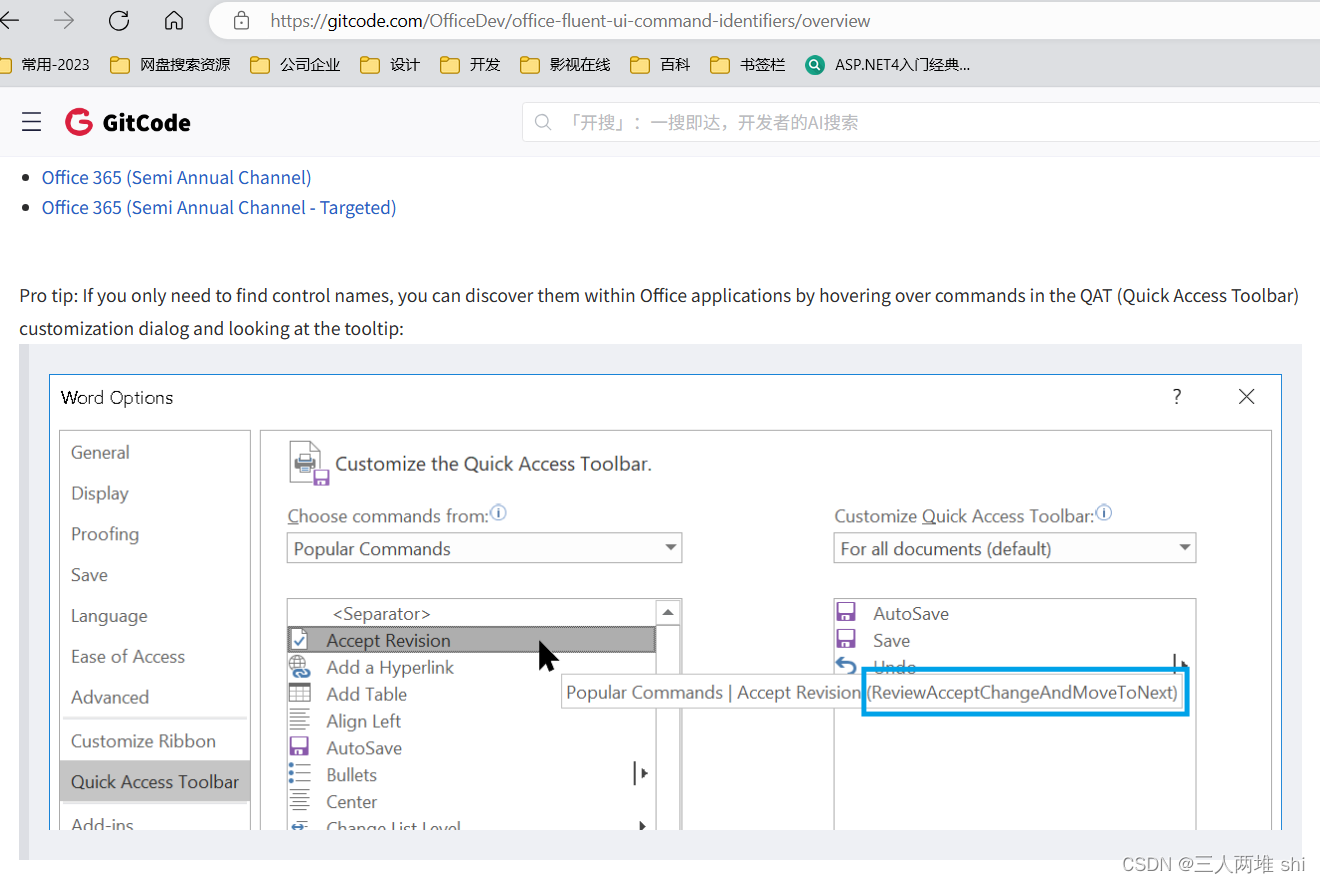This screenshot has width=1320, height=884.
Task: Open the 书签栏 bookmark folder
Action: 748,65
